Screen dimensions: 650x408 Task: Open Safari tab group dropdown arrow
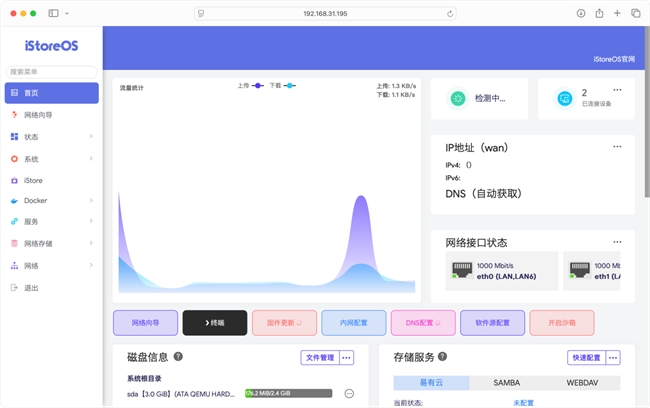click(x=67, y=13)
